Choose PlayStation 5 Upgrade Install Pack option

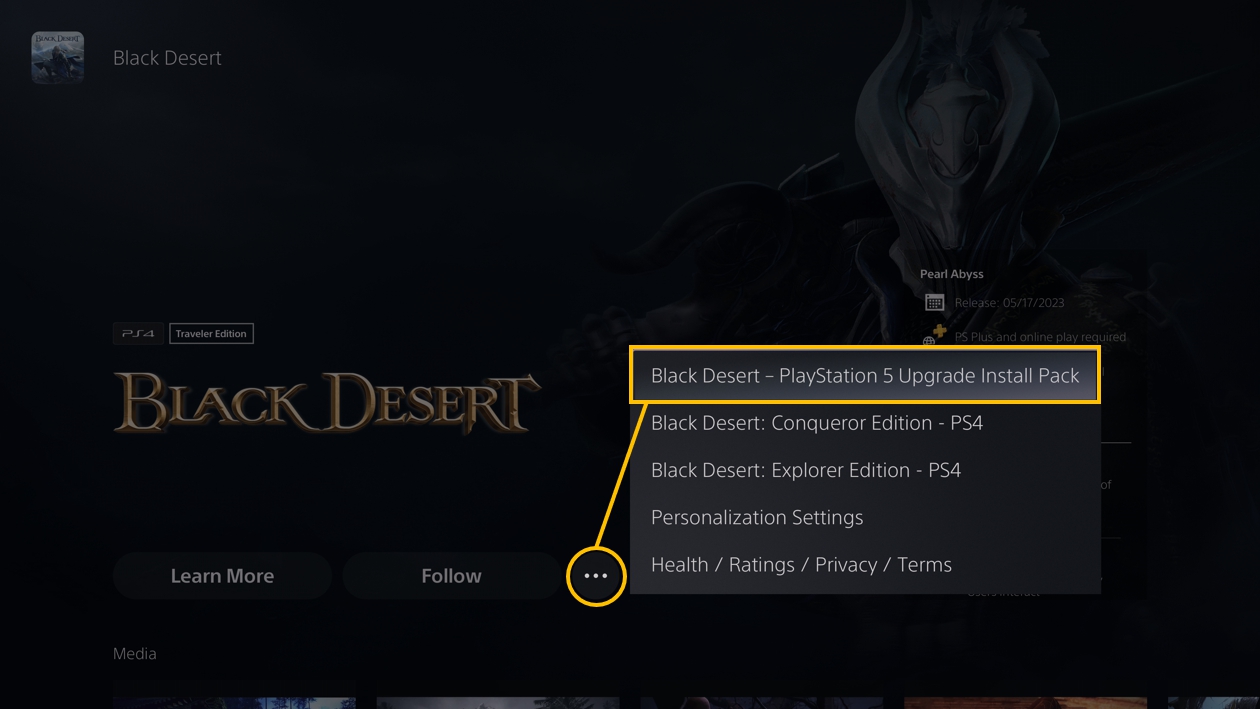pyautogui.click(x=865, y=376)
